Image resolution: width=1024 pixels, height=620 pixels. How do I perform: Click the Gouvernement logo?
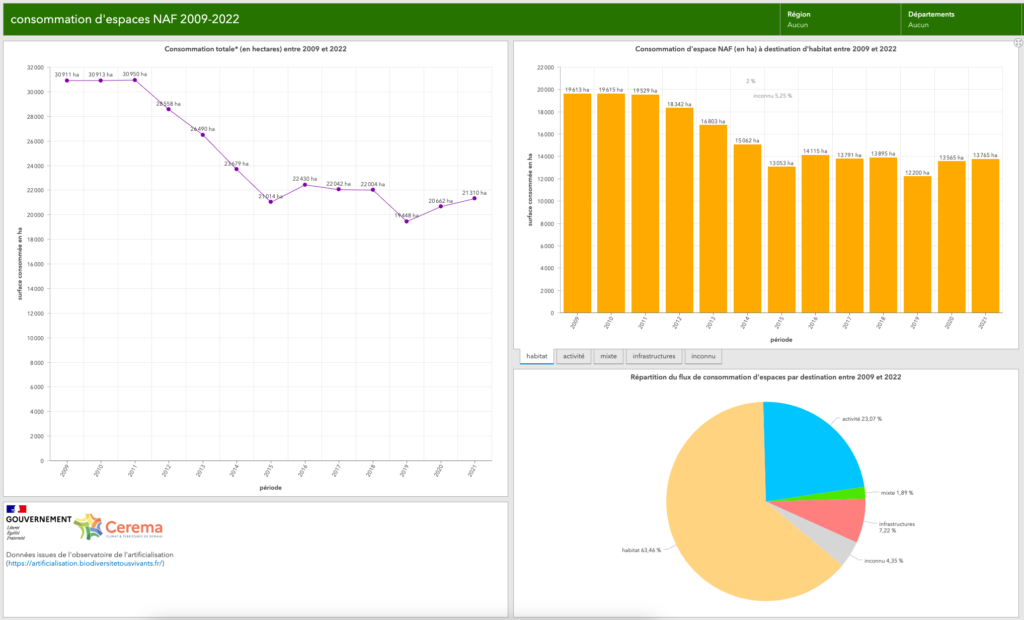pyautogui.click(x=38, y=523)
